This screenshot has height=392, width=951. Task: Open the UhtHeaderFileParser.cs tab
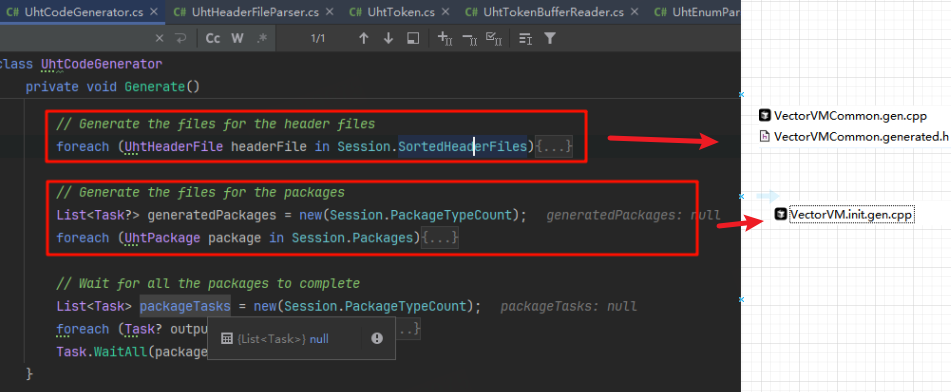254,12
